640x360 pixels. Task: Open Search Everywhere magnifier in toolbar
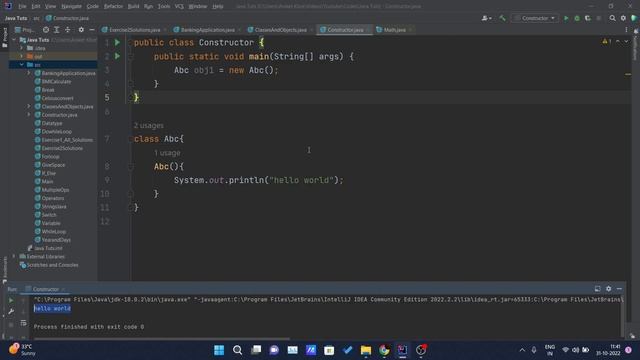point(612,18)
